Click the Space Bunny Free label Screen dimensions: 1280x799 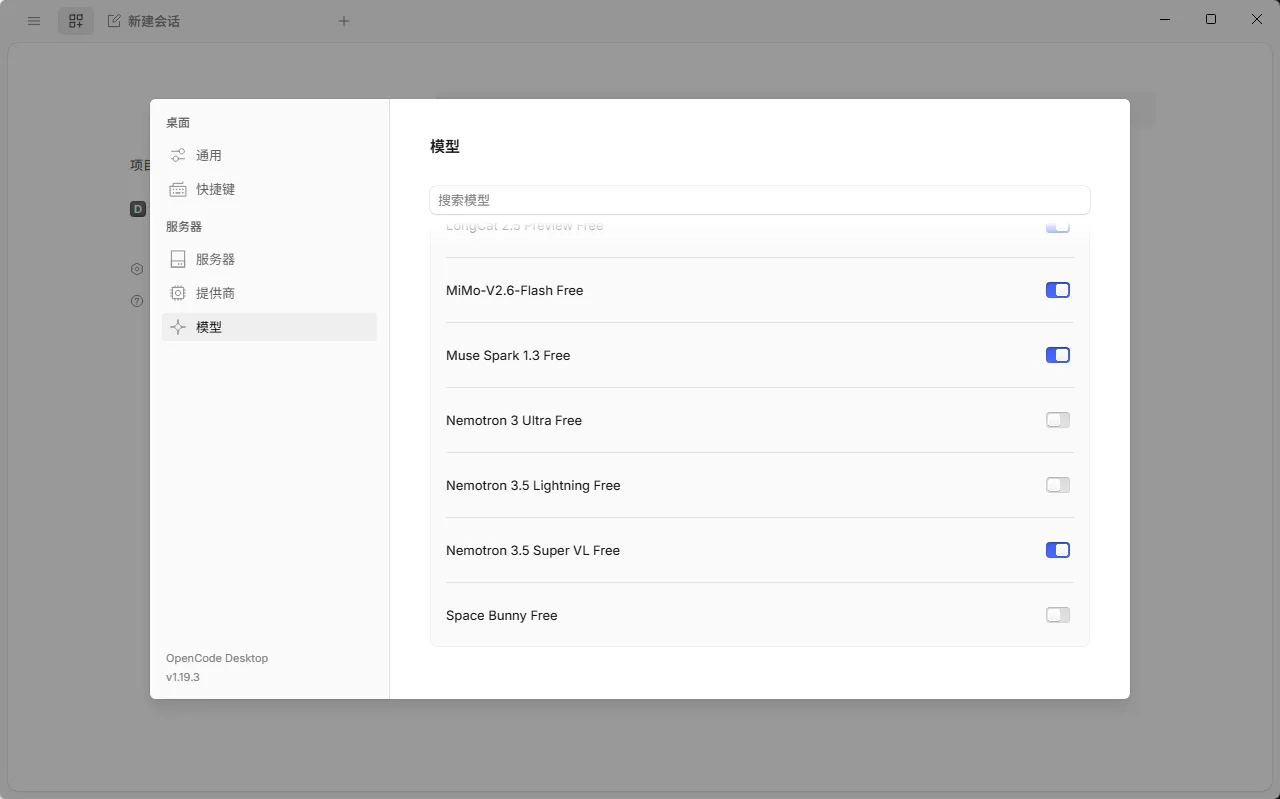502,615
